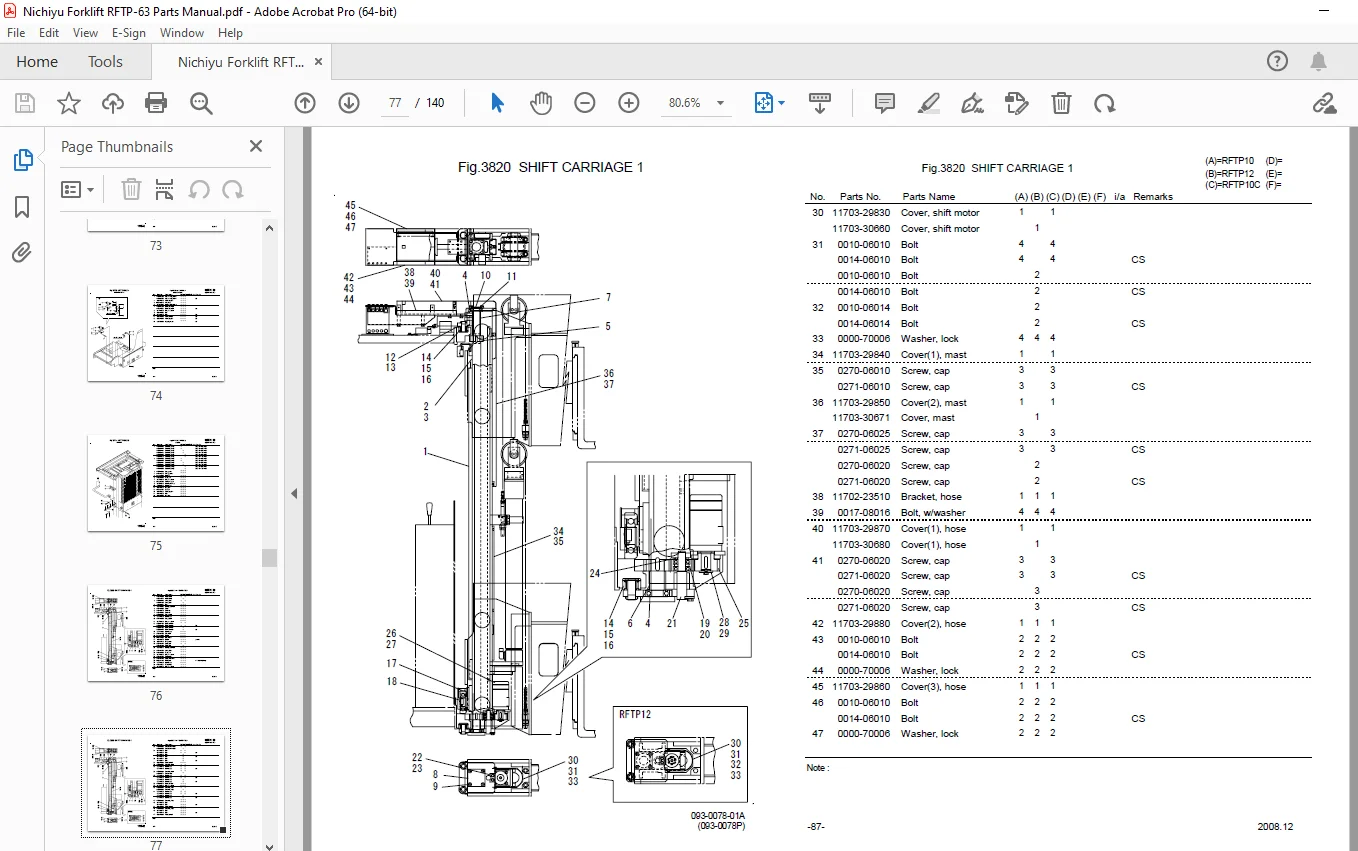The image size is (1358, 851).
Task: Select page 74 thumbnail
Action: [x=156, y=333]
